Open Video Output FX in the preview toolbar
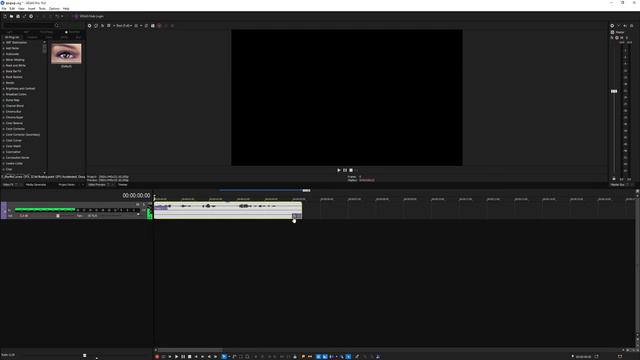 tap(102, 26)
